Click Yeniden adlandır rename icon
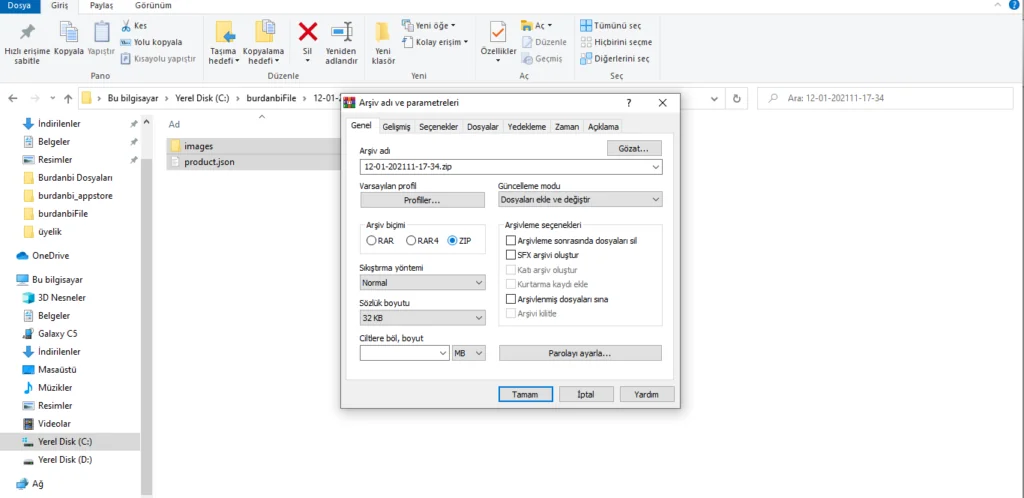The height and width of the screenshot is (498, 1024). pyautogui.click(x=342, y=31)
